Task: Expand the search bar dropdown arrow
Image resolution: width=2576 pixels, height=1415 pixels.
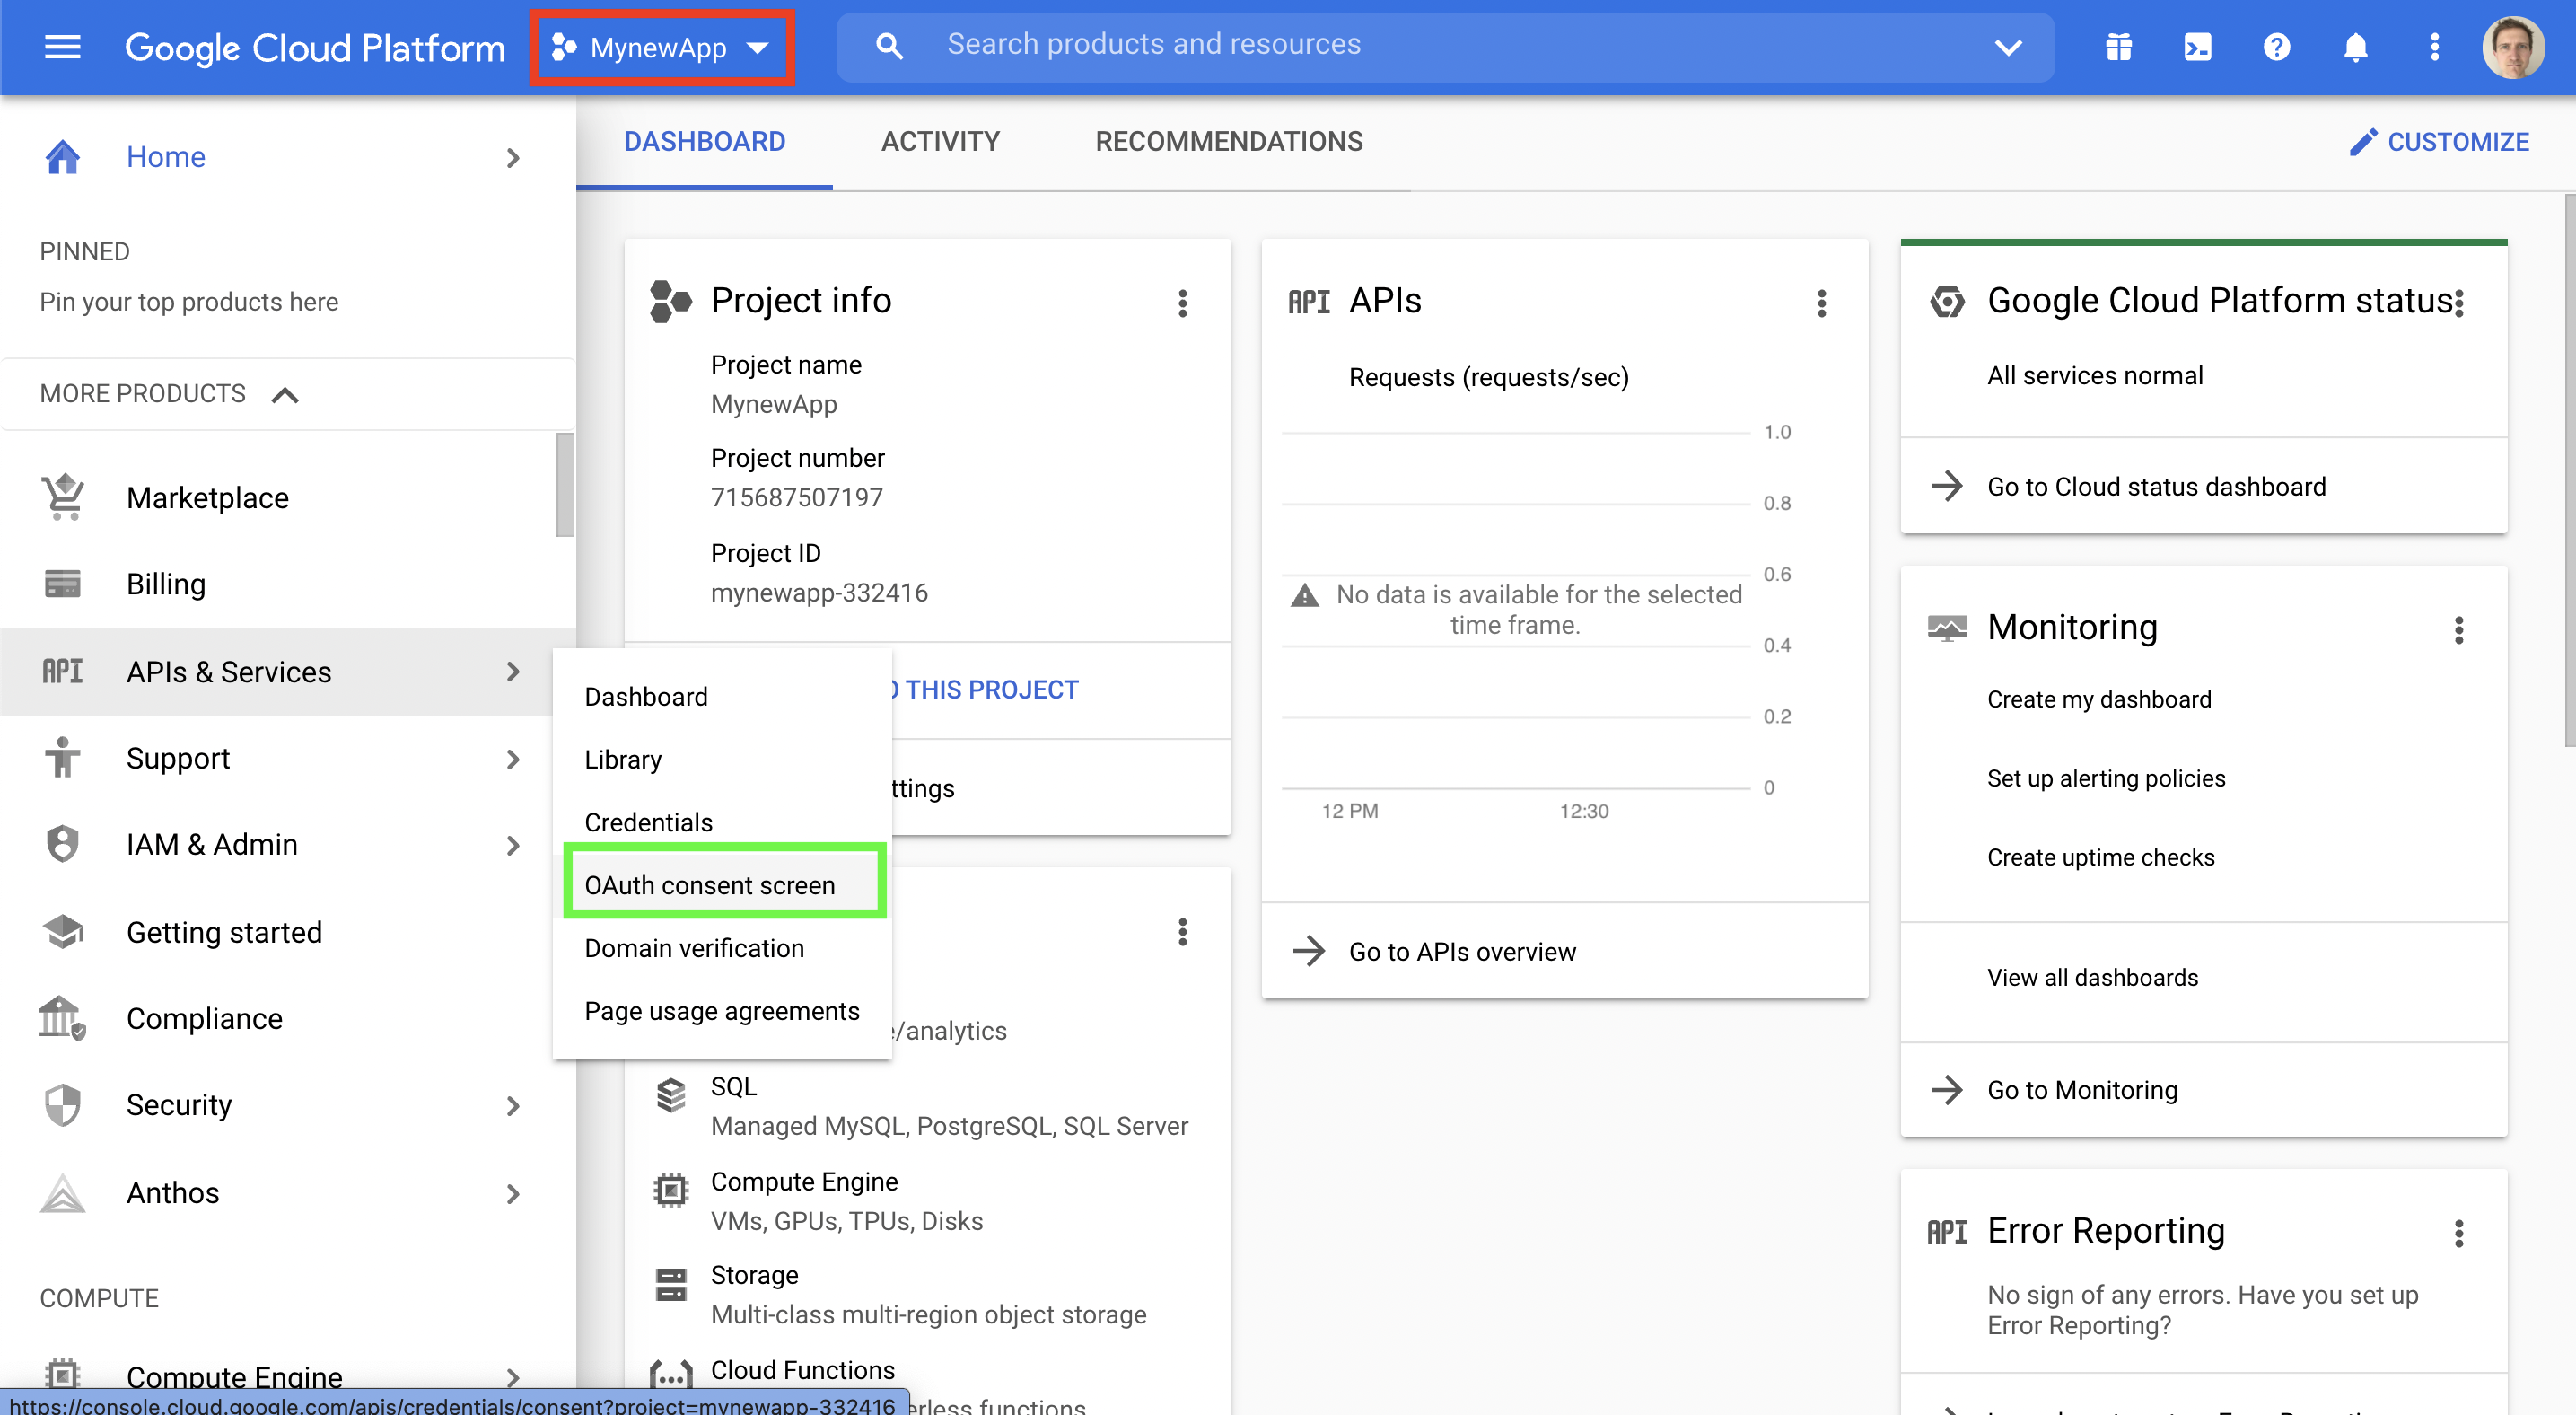Action: pyautogui.click(x=2008, y=47)
